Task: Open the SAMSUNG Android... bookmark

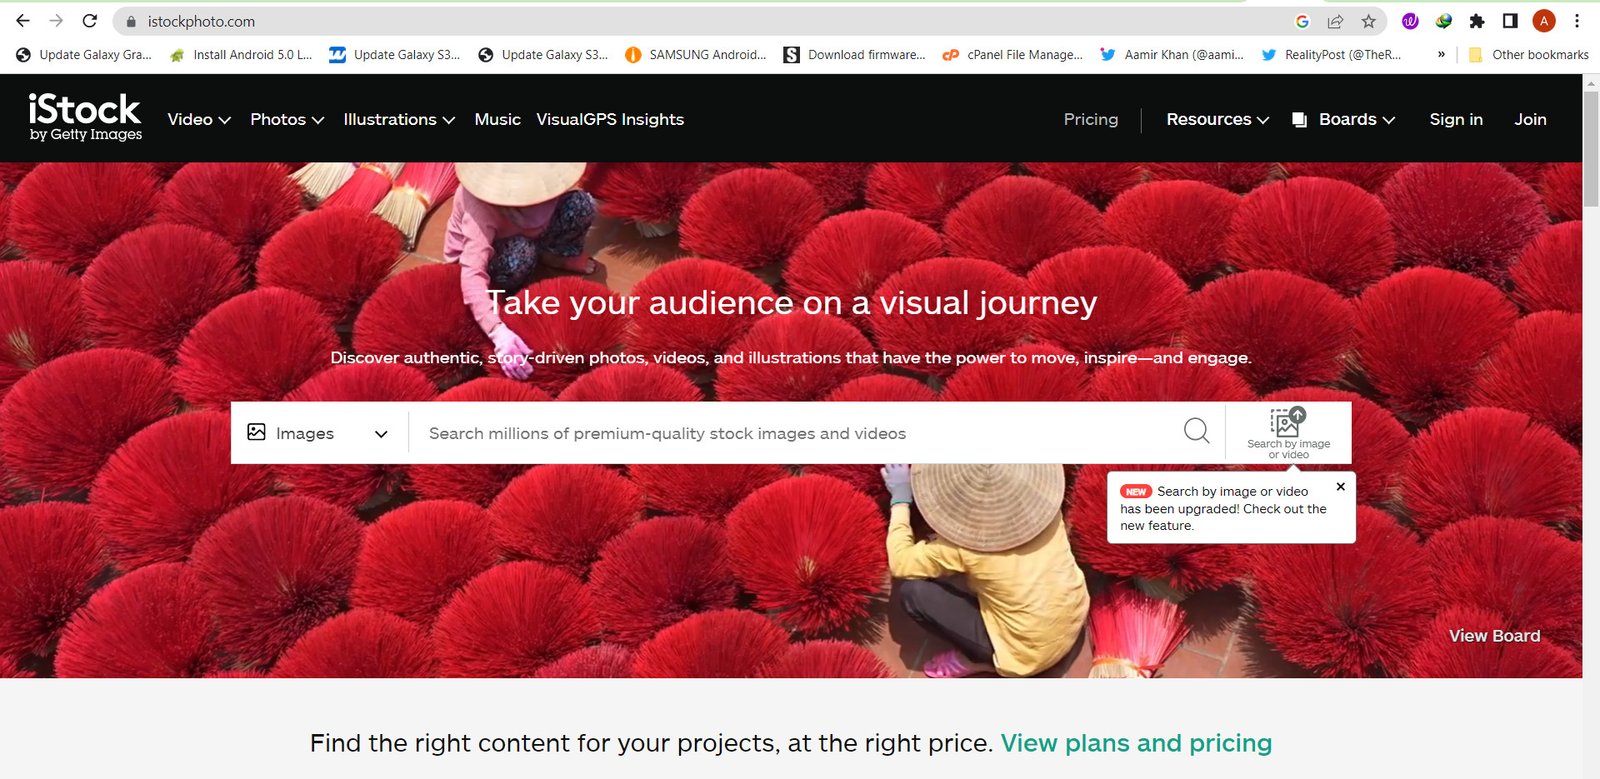Action: (696, 55)
